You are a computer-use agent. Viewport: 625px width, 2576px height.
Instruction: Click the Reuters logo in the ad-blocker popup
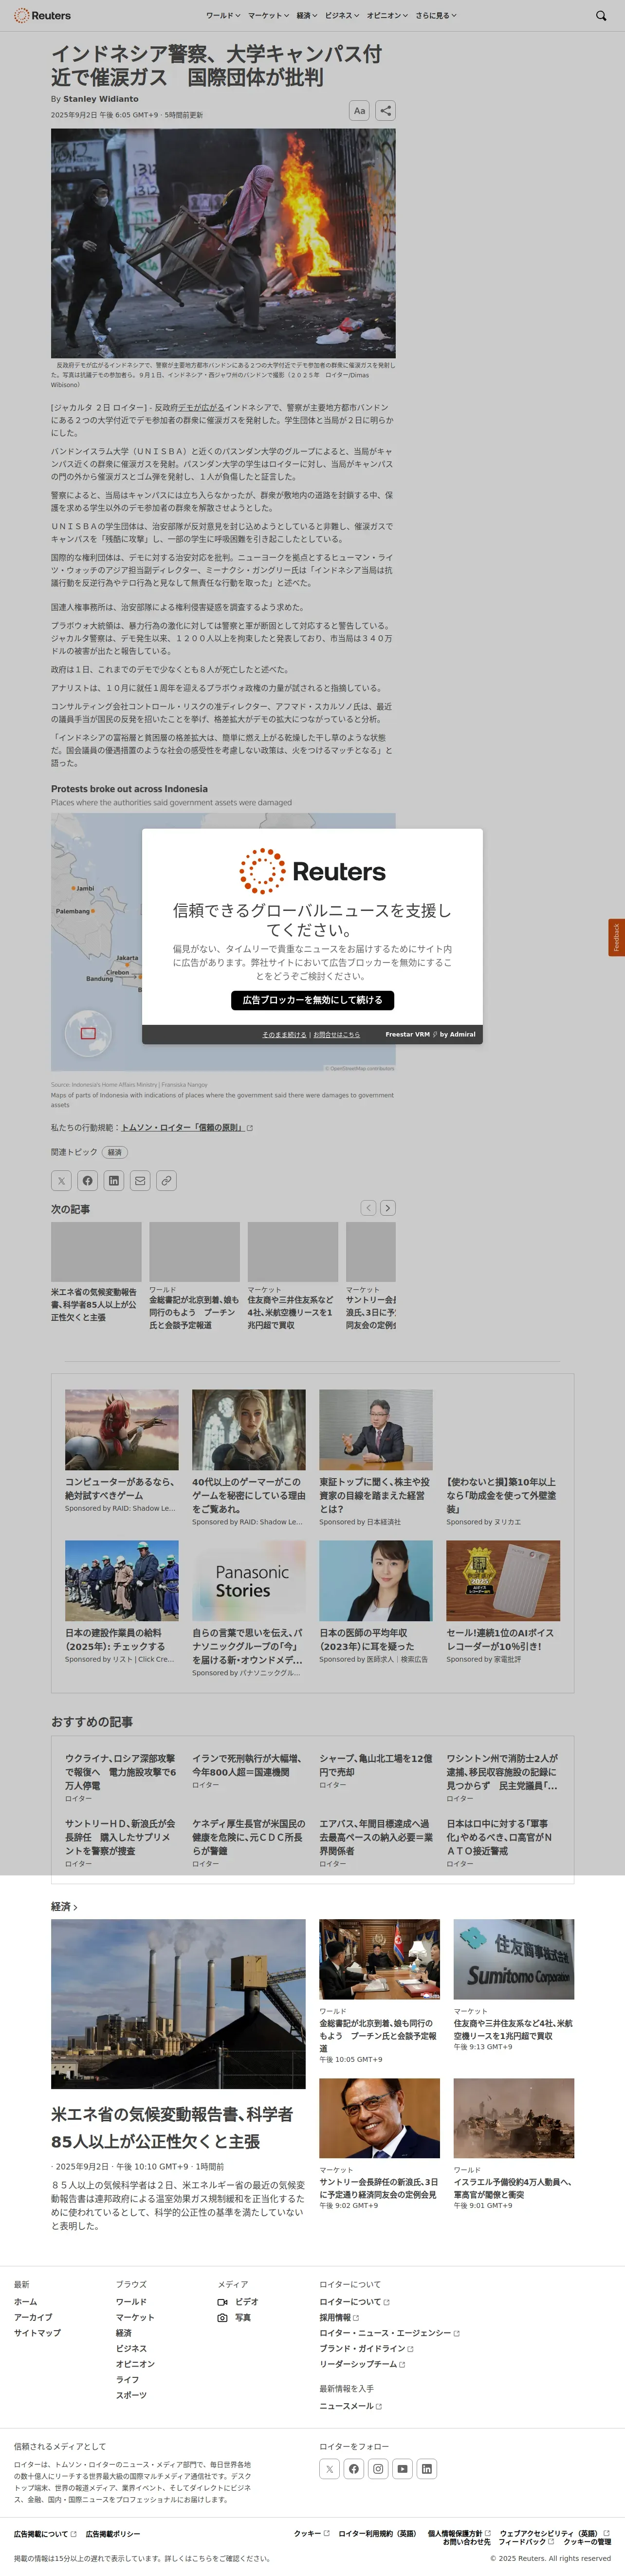coord(312,871)
